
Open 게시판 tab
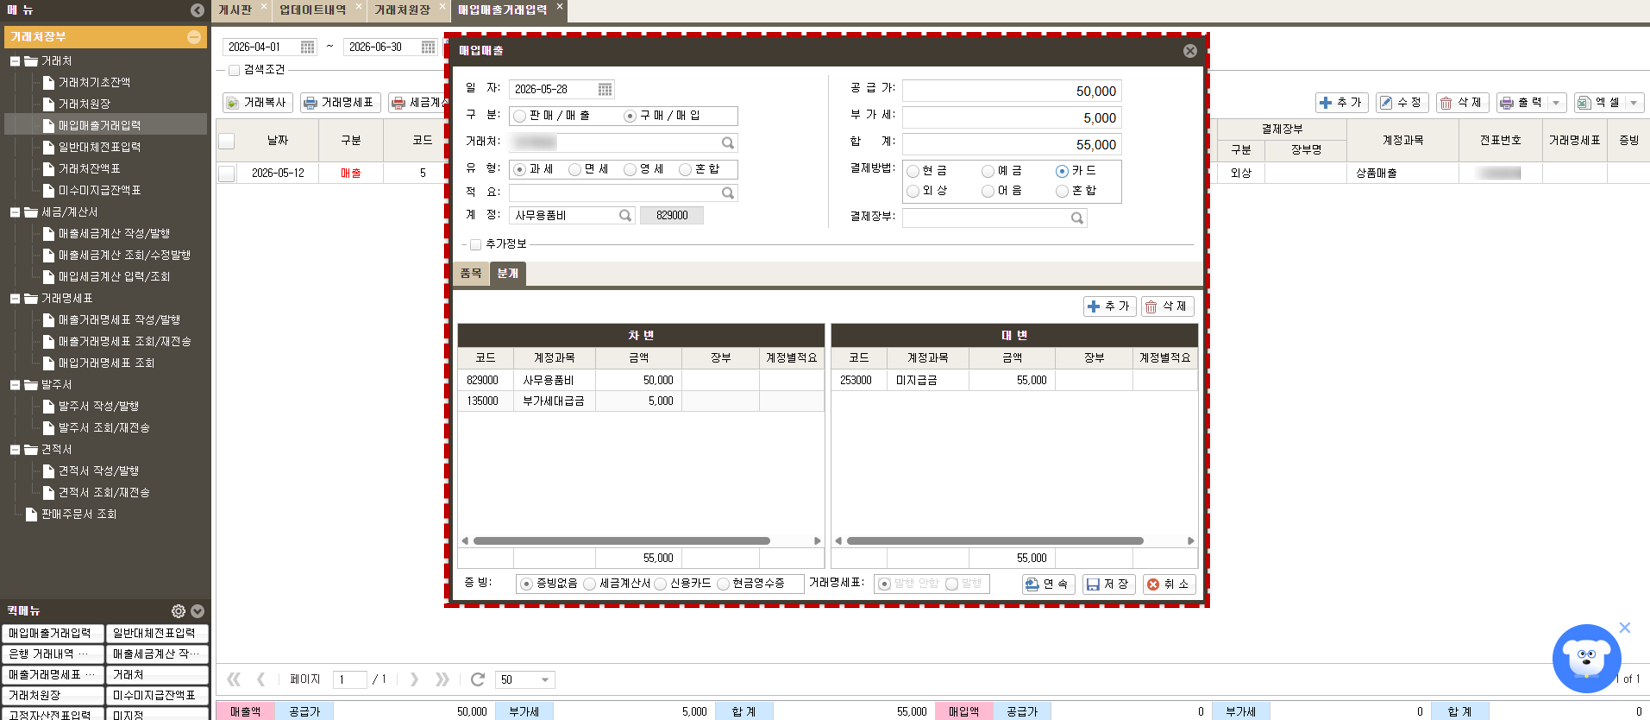tap(236, 10)
